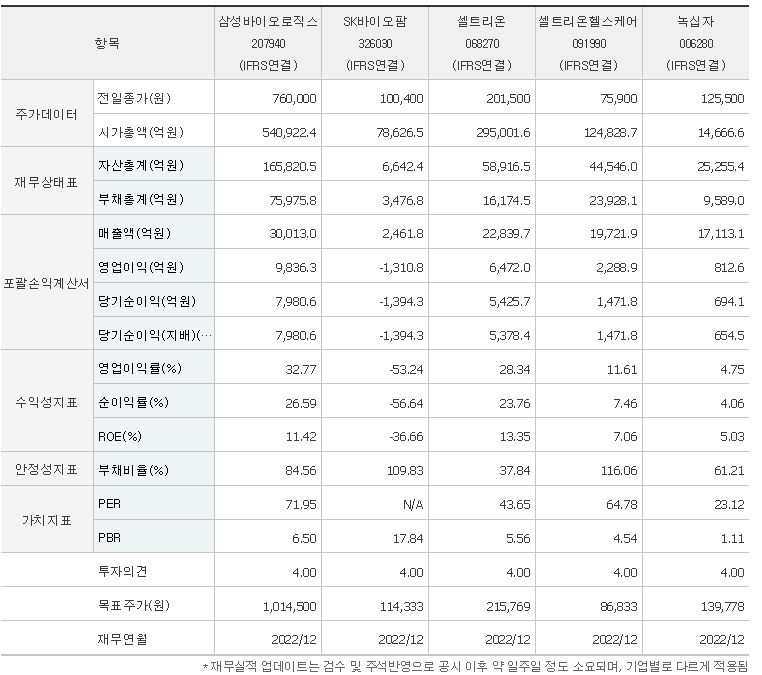Select the 7.46 net margin value
The image size is (762, 675).
point(625,404)
